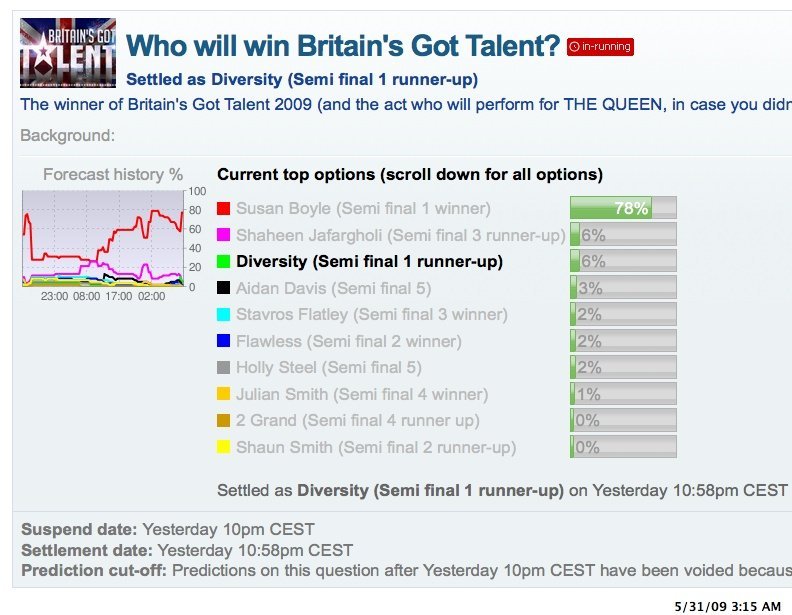Click the blue Flawless color swatch
The width and height of the screenshot is (792, 615).
[223, 341]
